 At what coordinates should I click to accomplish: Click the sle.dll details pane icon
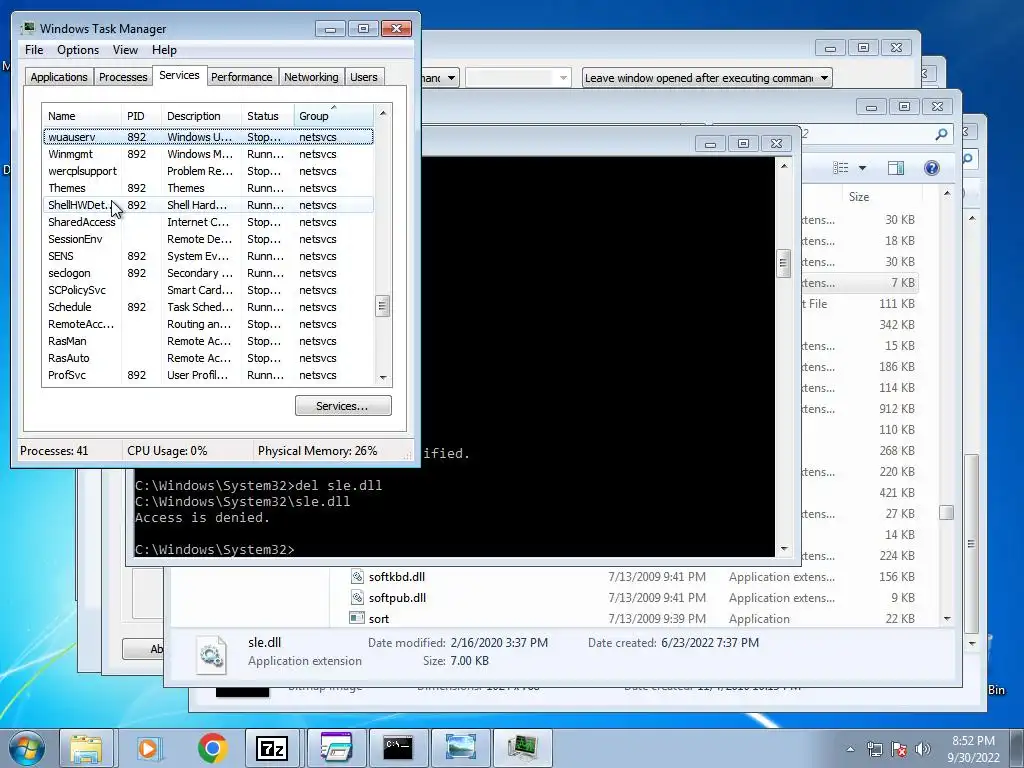click(x=212, y=654)
